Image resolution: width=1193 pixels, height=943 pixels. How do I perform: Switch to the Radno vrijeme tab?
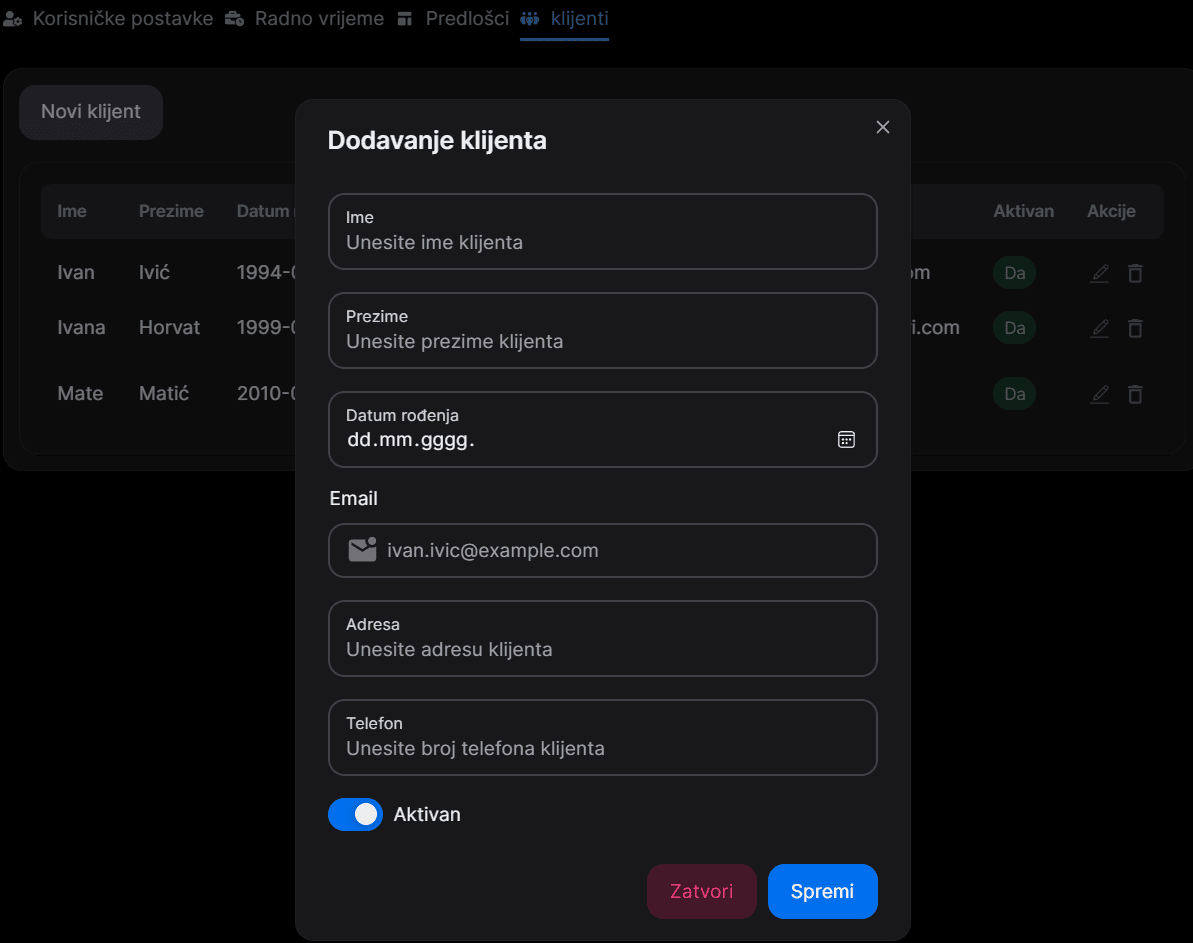point(305,19)
